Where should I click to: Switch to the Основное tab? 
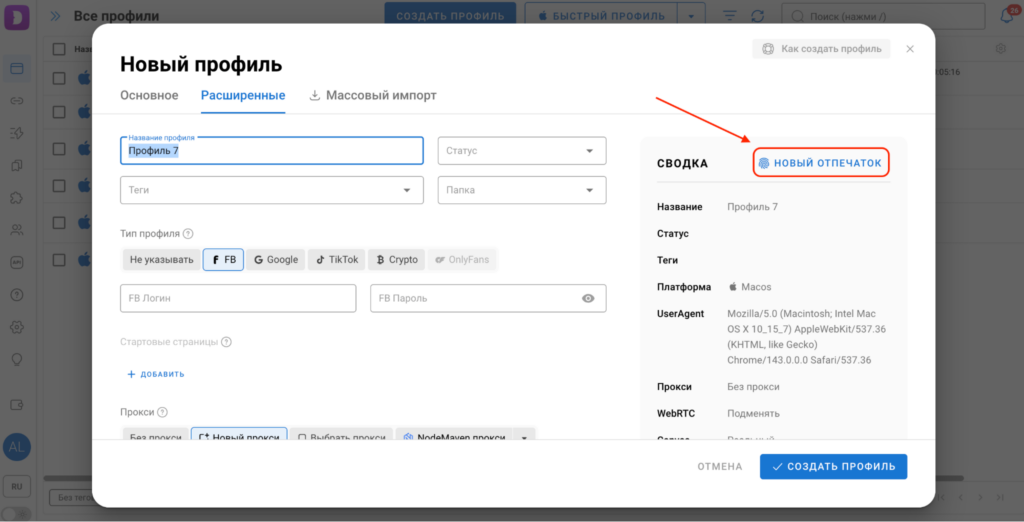[149, 96]
